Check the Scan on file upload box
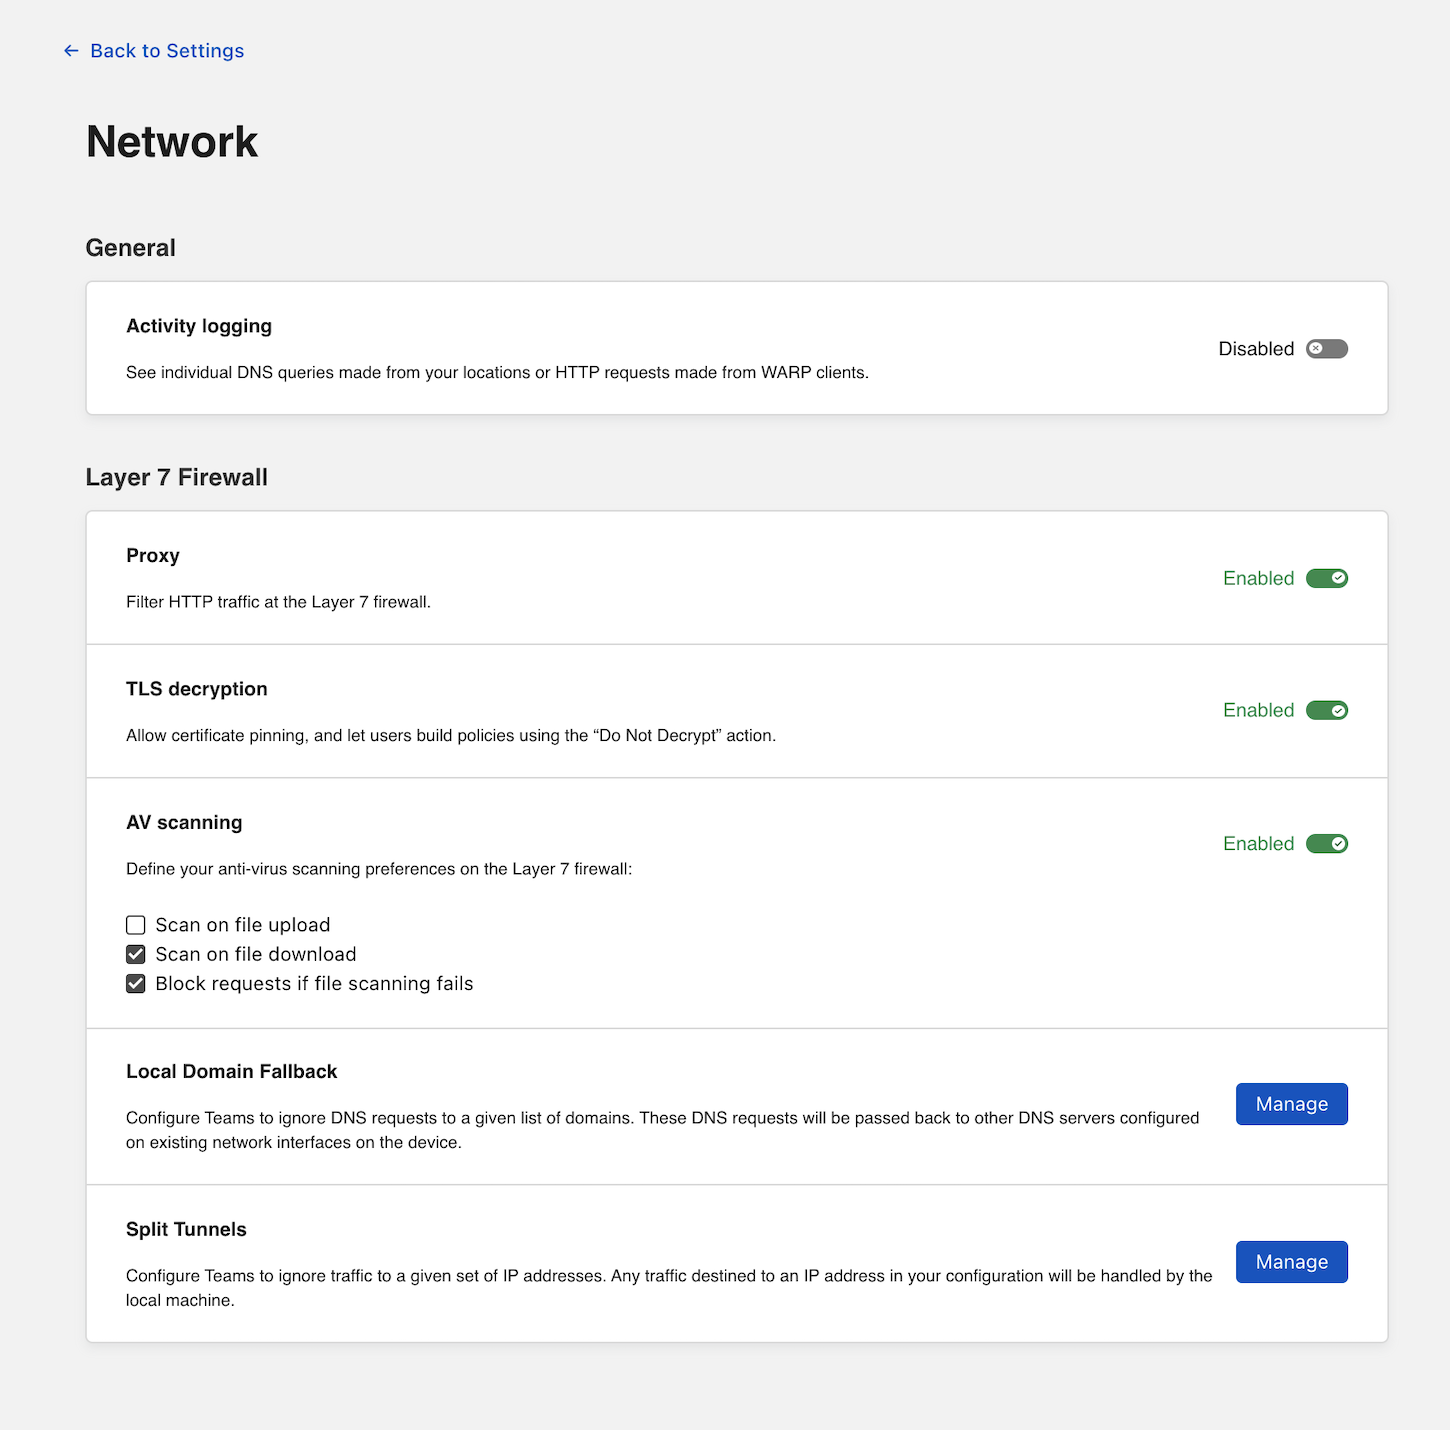Screen dimensions: 1450x1430 (135, 925)
